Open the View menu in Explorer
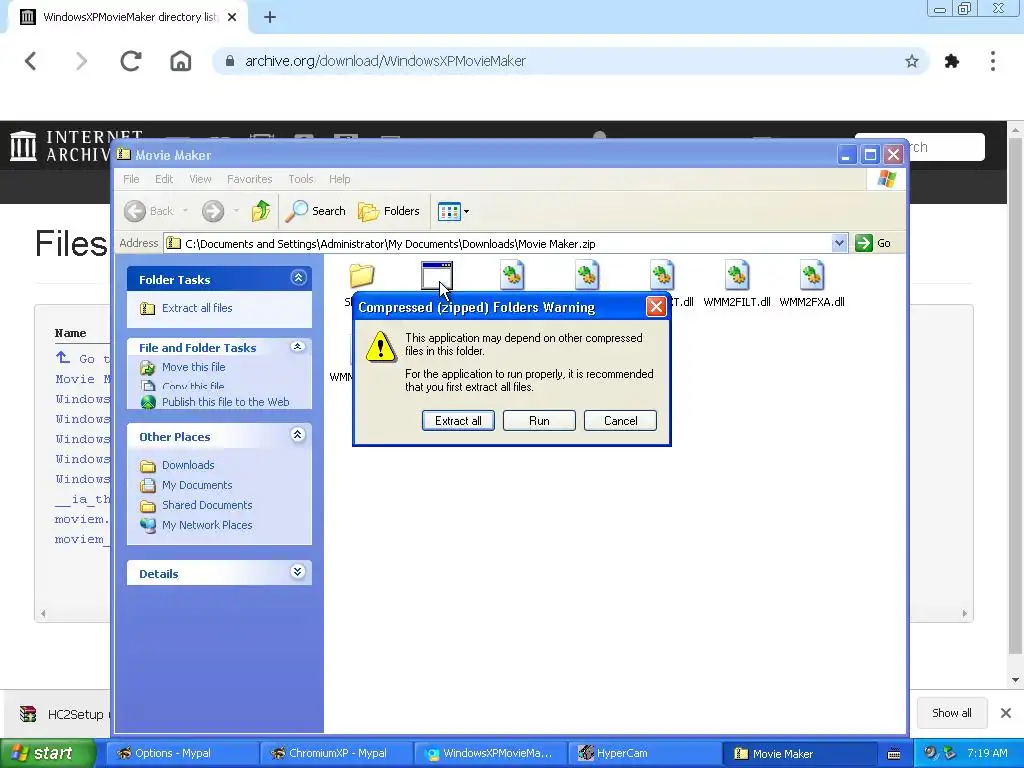The height and width of the screenshot is (768, 1024). point(200,179)
